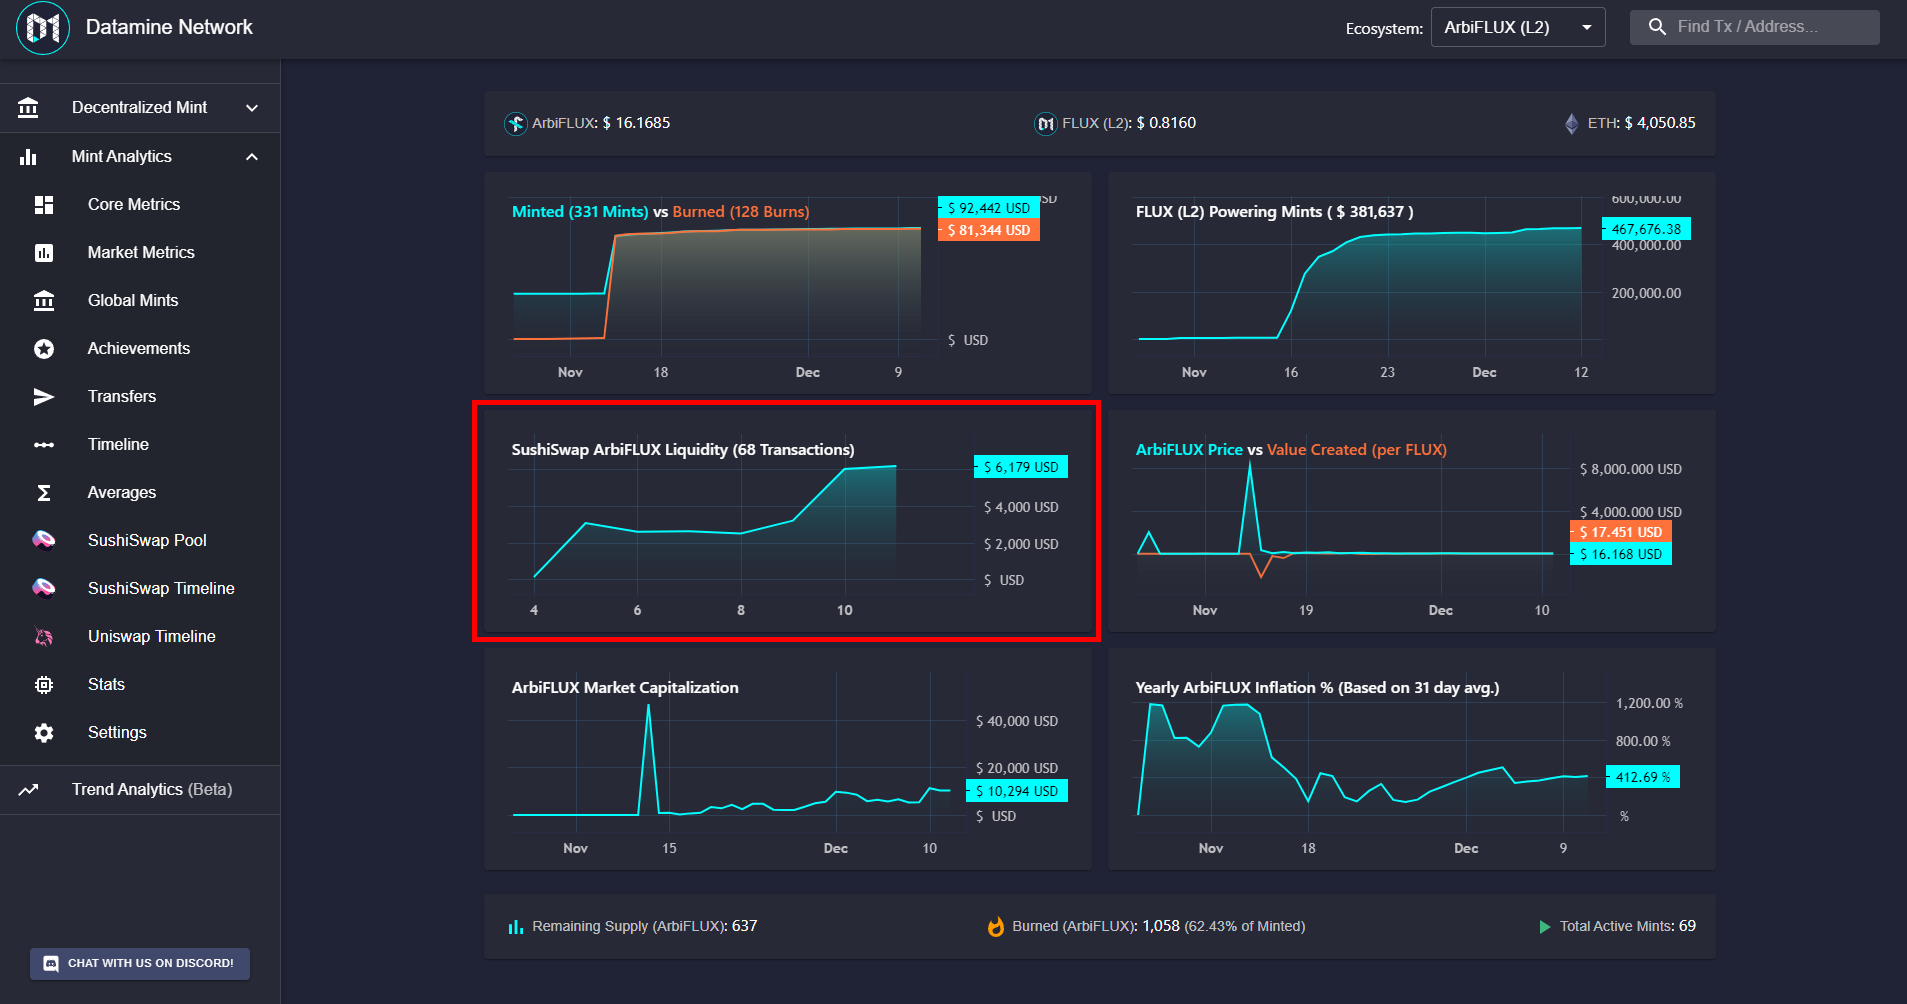
Task: Click the $ 6,179 USD liquidity label
Action: click(1020, 467)
